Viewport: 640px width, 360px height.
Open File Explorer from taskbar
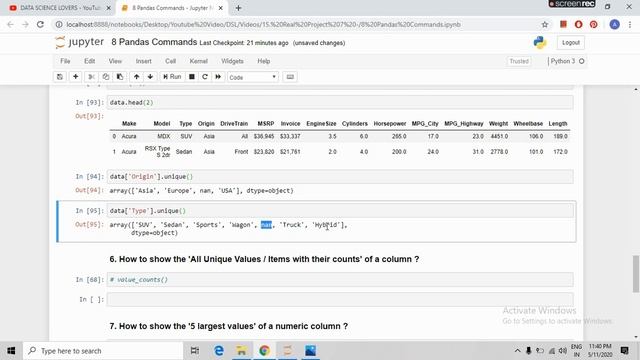[242, 351]
